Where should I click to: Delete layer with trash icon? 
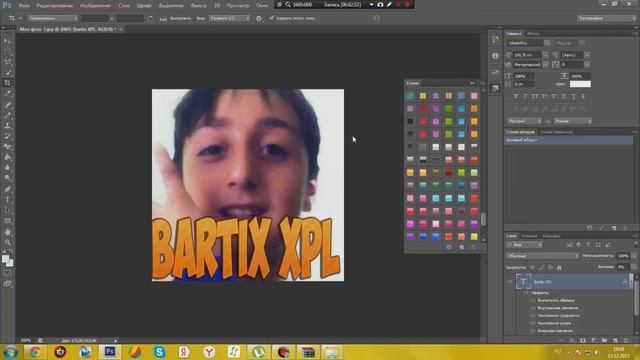point(626,340)
